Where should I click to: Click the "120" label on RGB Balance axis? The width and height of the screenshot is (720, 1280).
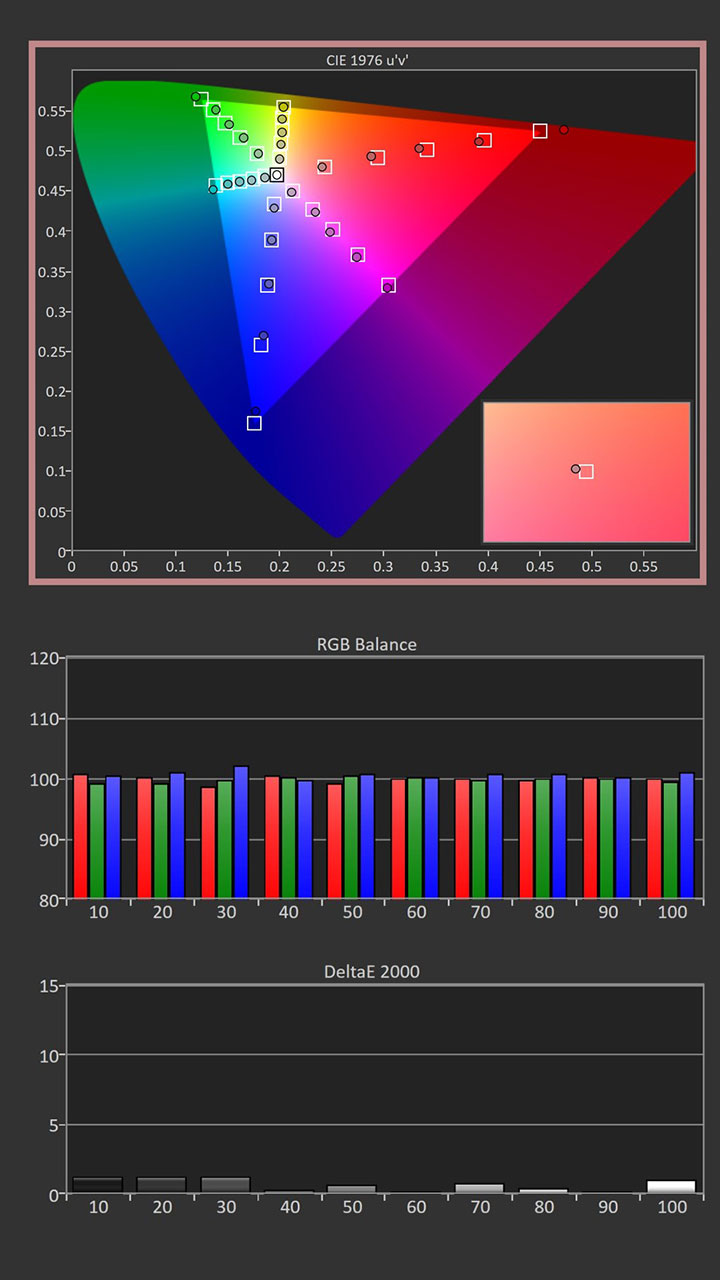click(45, 659)
